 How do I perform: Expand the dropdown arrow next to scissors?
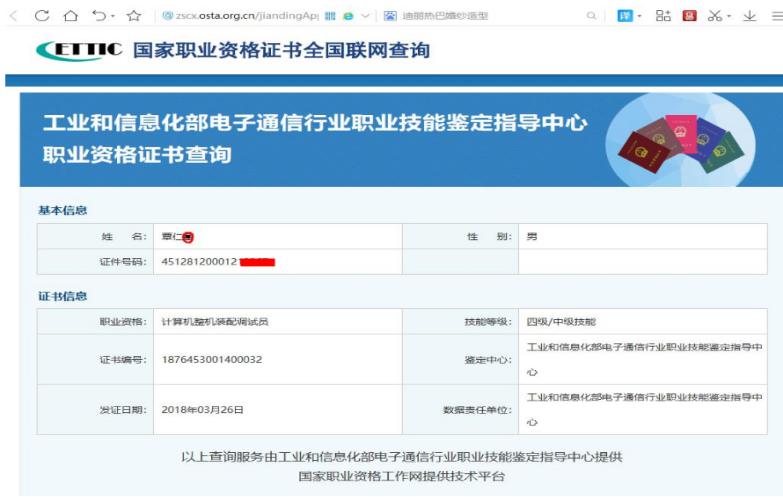(x=728, y=17)
